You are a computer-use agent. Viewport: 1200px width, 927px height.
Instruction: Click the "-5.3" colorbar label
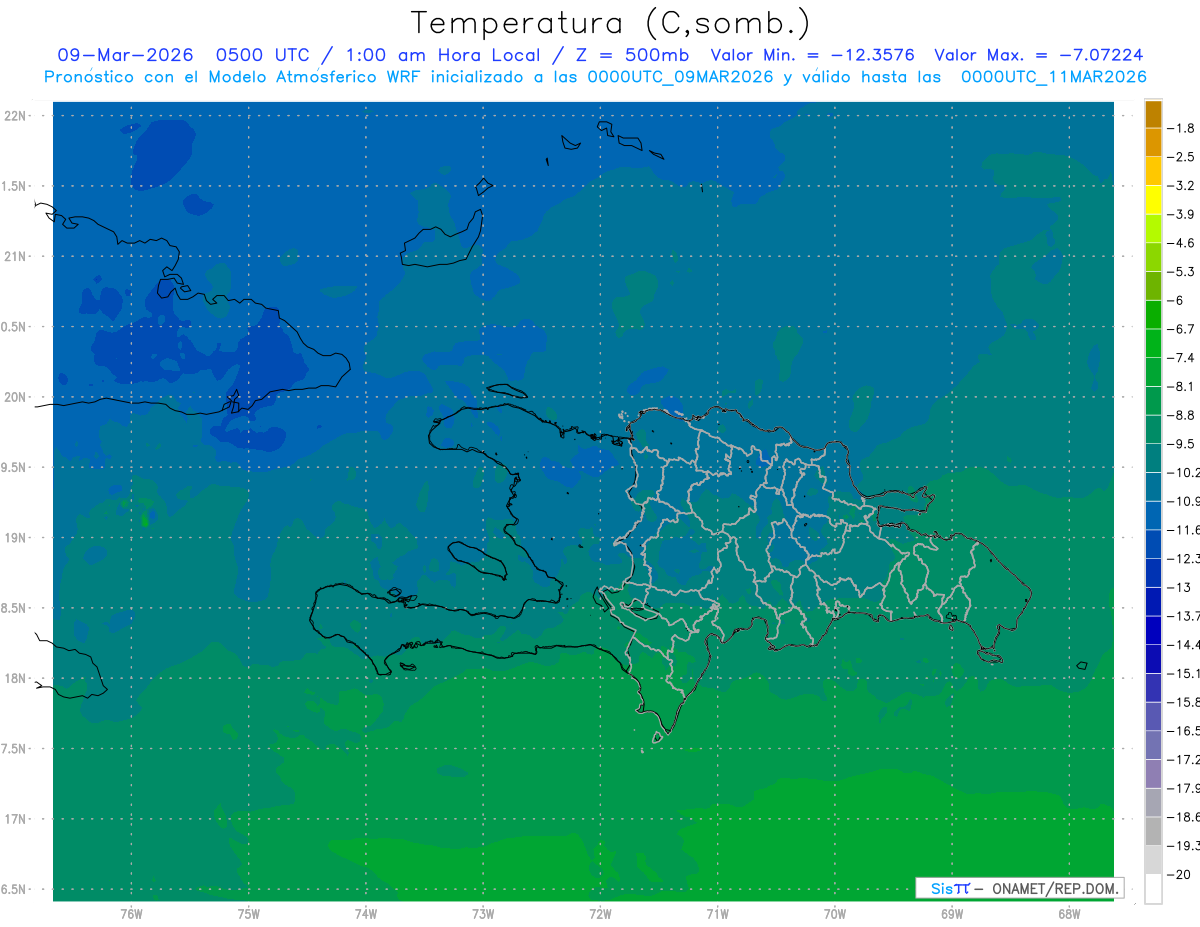click(1181, 272)
